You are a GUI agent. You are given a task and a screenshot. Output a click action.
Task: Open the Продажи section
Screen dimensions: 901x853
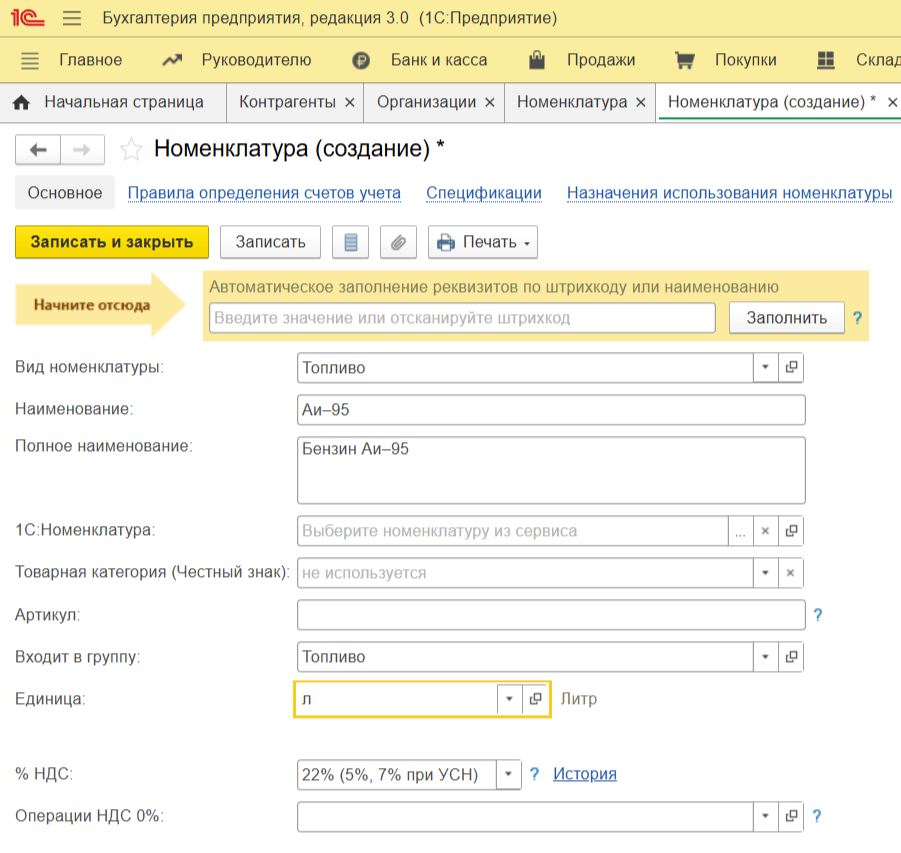click(x=601, y=60)
